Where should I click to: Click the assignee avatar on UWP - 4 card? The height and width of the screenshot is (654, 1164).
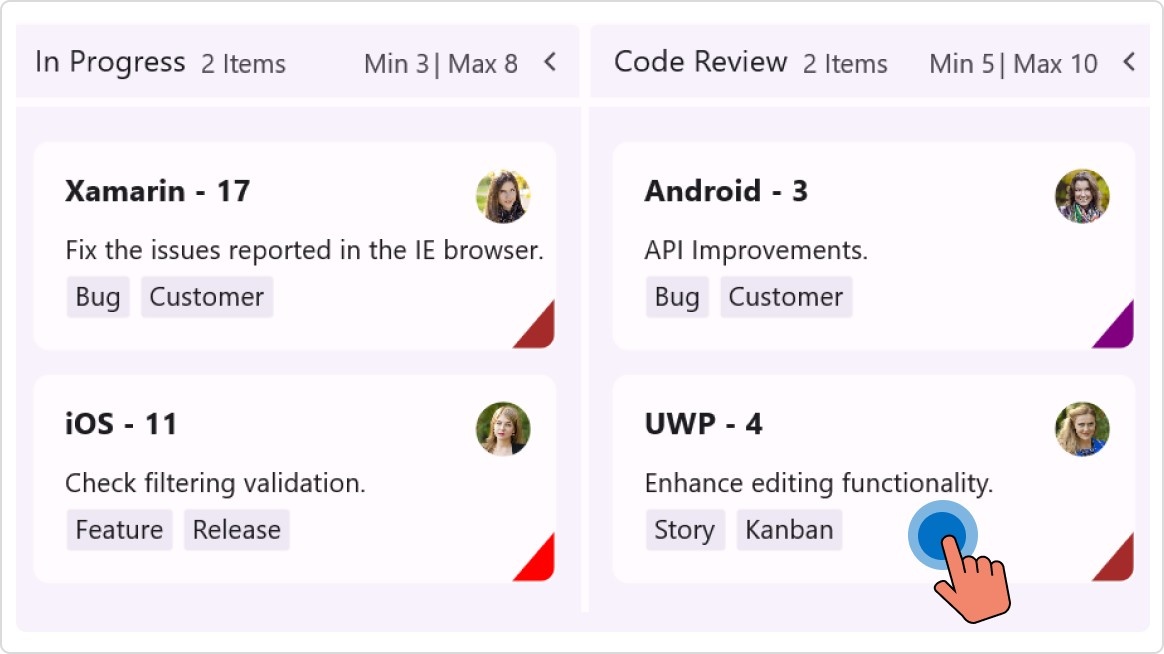(x=1082, y=430)
